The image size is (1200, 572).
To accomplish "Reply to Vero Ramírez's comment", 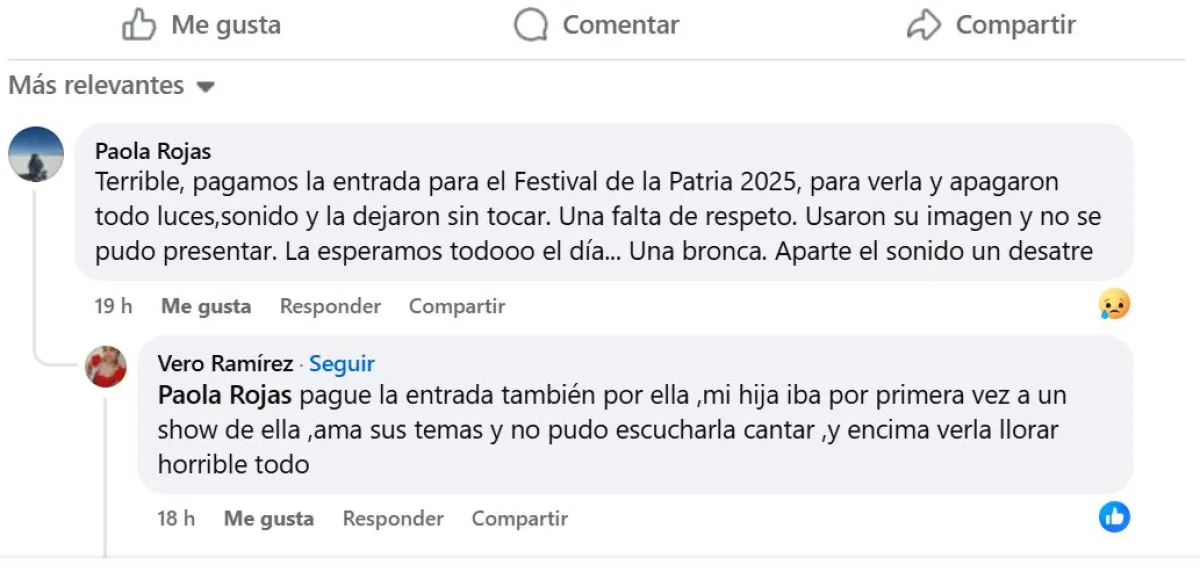I will [x=393, y=518].
